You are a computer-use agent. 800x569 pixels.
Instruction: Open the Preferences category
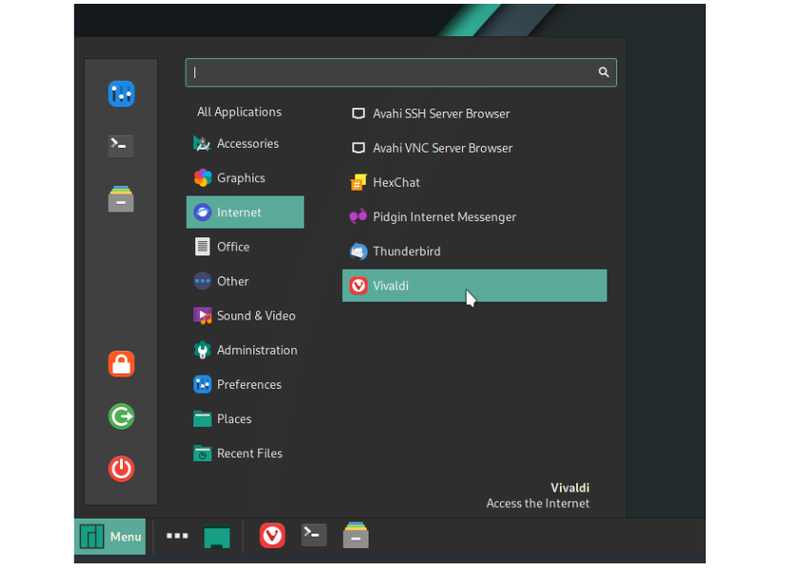(245, 384)
